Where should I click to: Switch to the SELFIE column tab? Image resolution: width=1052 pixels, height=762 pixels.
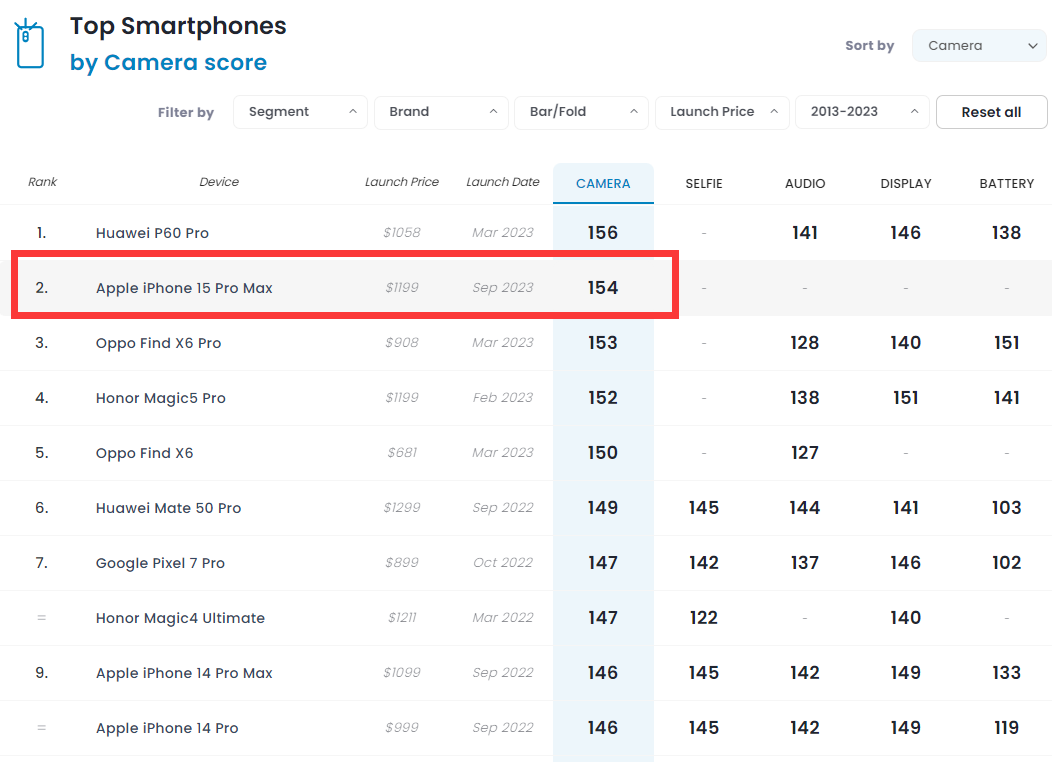(704, 184)
